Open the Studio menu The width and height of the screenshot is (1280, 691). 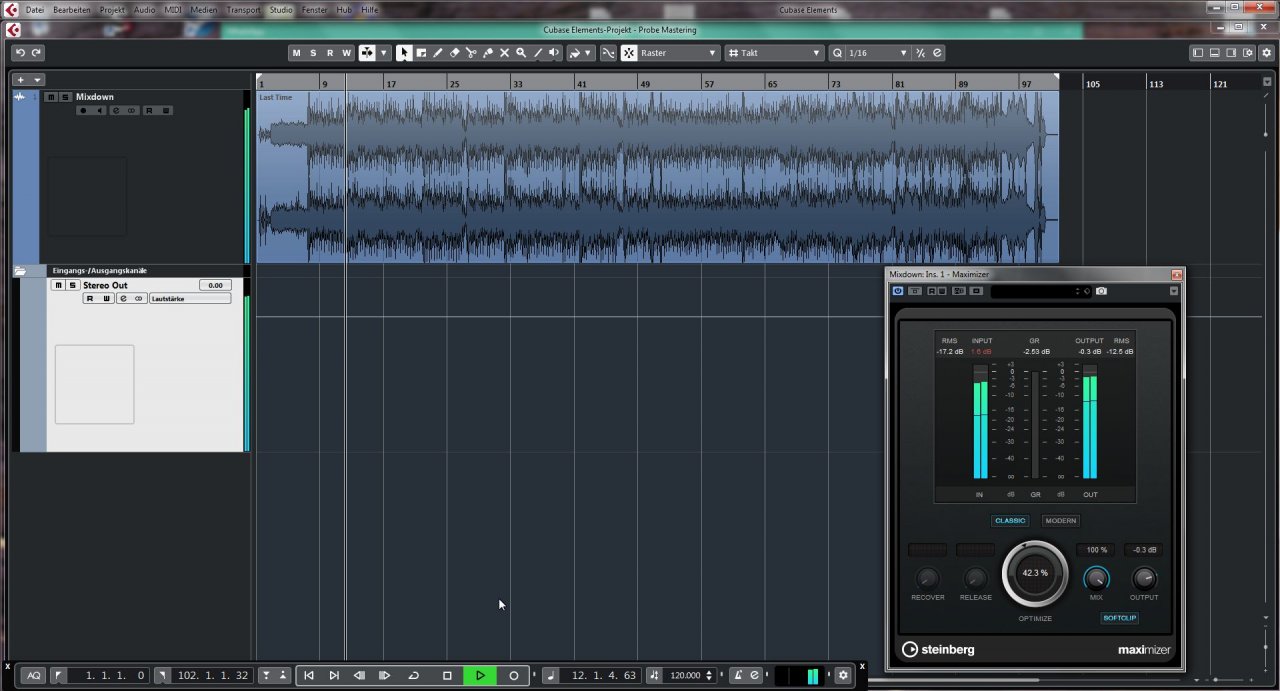tap(281, 10)
